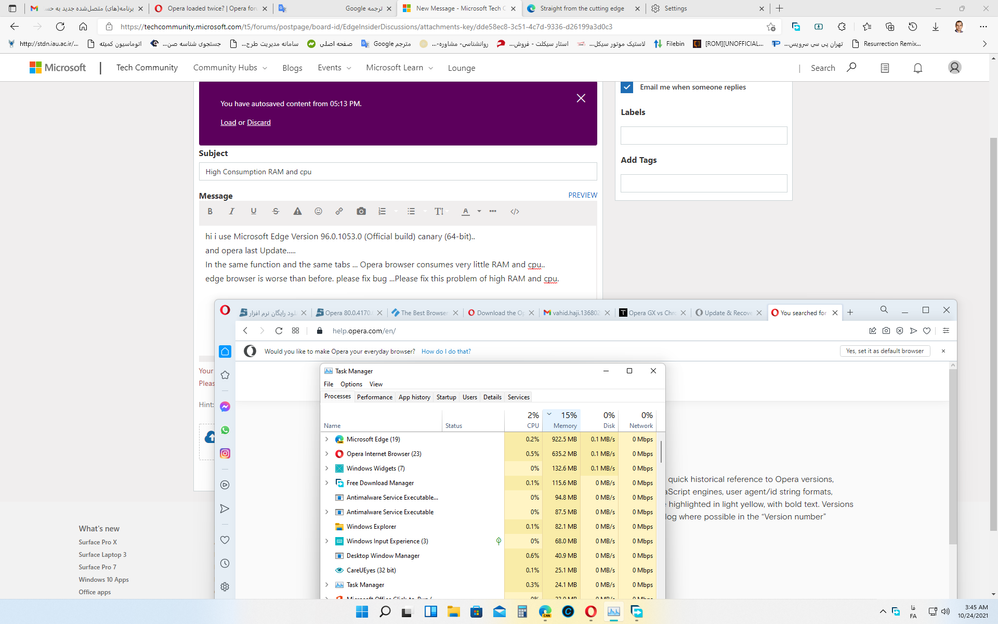Open Task Manager Options menu
This screenshot has height=624, width=998.
pos(351,384)
